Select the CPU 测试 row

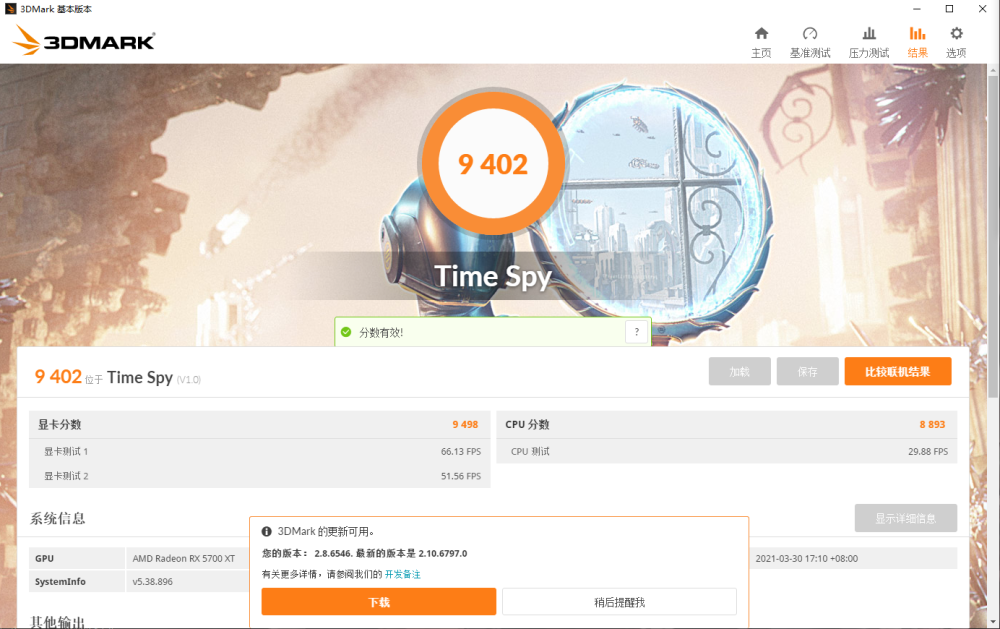[x=726, y=451]
